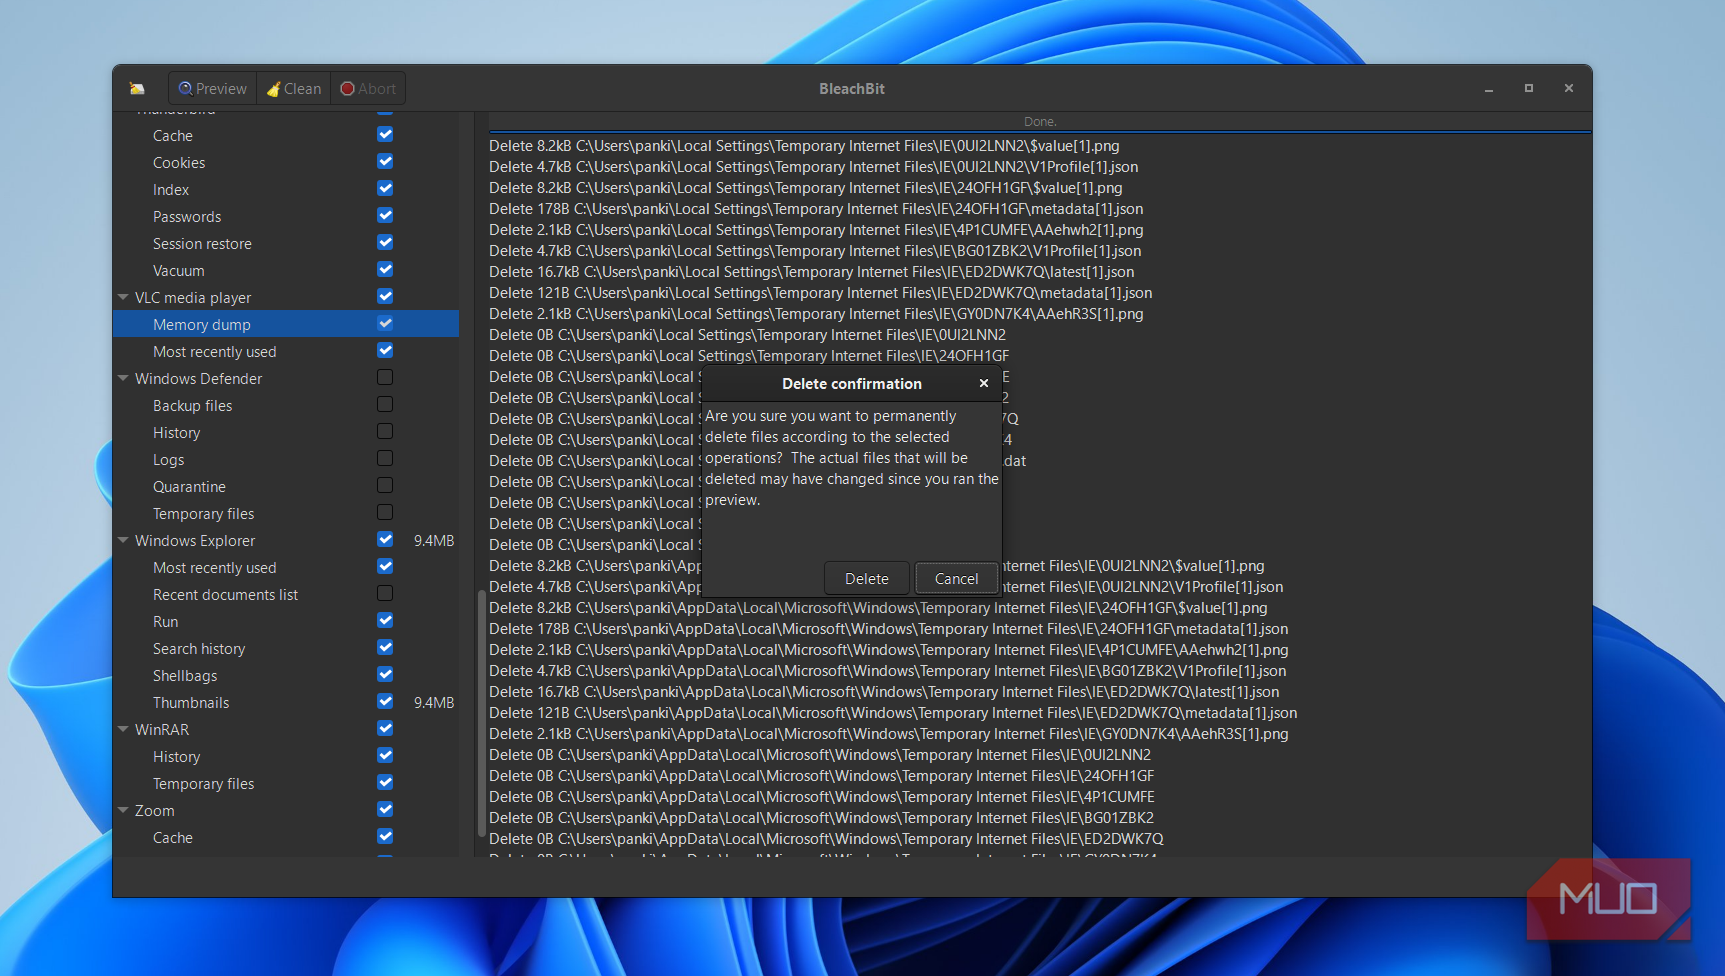1725x976 pixels.
Task: Click the Clean toolbar button
Action: (x=294, y=89)
